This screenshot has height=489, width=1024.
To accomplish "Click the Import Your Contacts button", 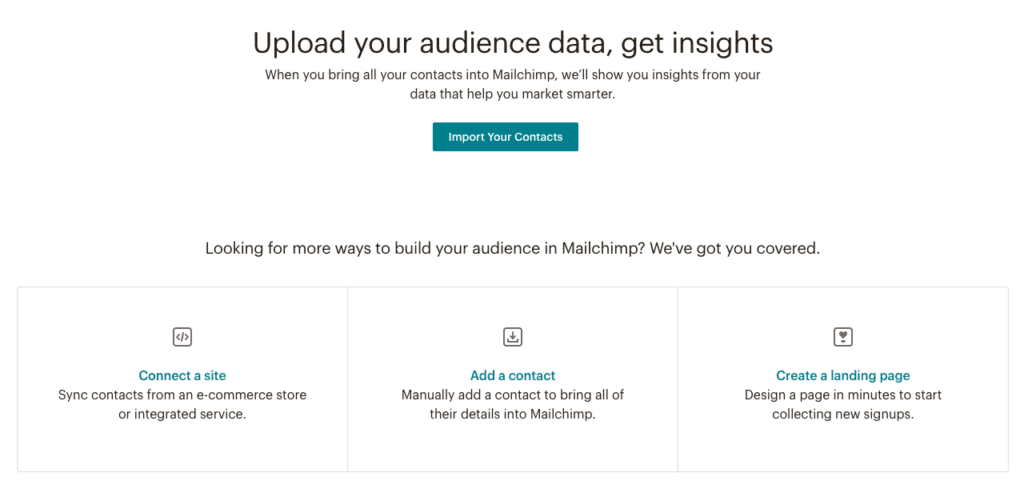I will 505,137.
